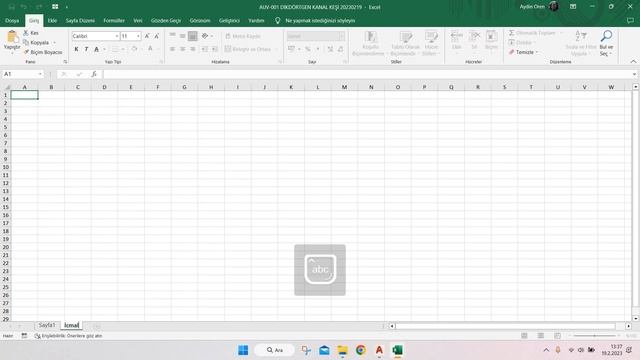Open the number format dropdown
Viewport: 640px width, 360px height.
coord(341,36)
